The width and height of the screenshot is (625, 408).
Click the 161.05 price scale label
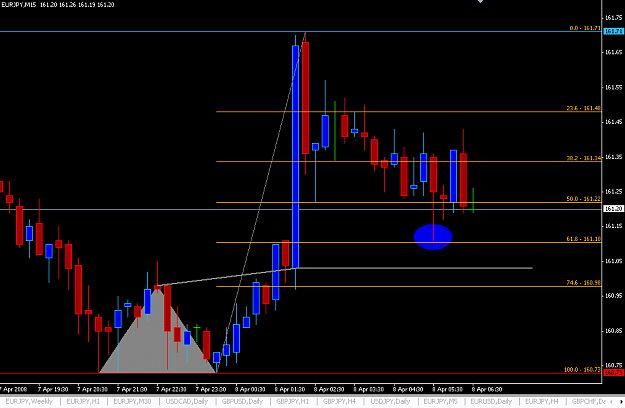coord(613,261)
